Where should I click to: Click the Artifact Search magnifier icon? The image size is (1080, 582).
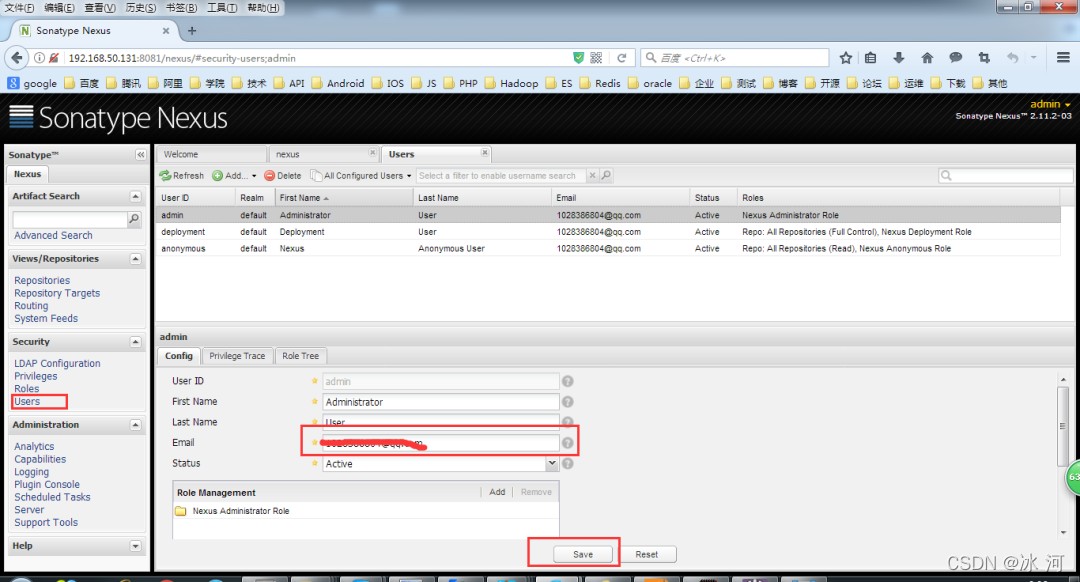(x=134, y=219)
